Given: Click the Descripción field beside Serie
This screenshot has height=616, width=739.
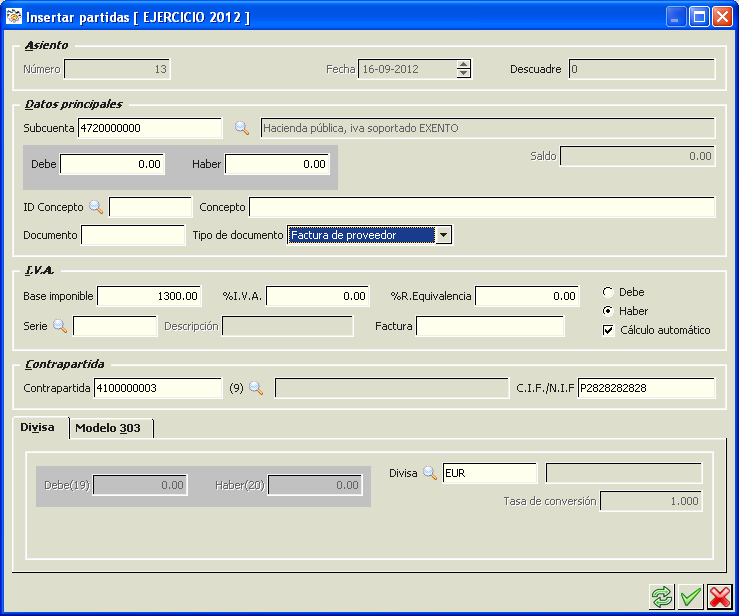Looking at the screenshot, I should tap(287, 326).
